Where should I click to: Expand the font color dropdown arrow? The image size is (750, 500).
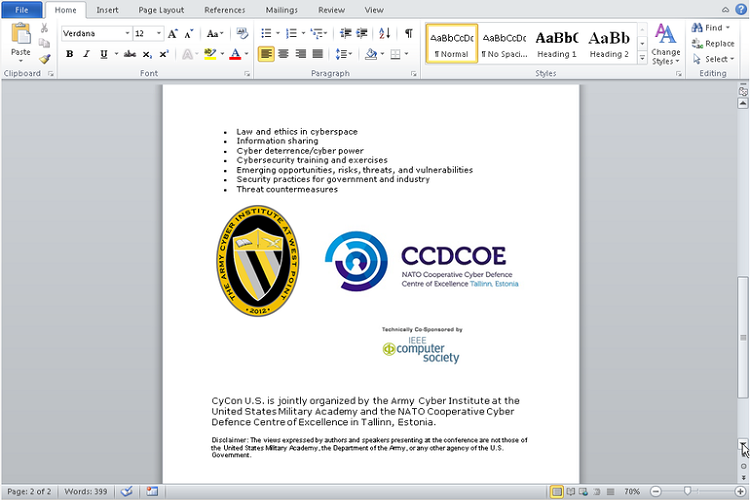coord(246,54)
